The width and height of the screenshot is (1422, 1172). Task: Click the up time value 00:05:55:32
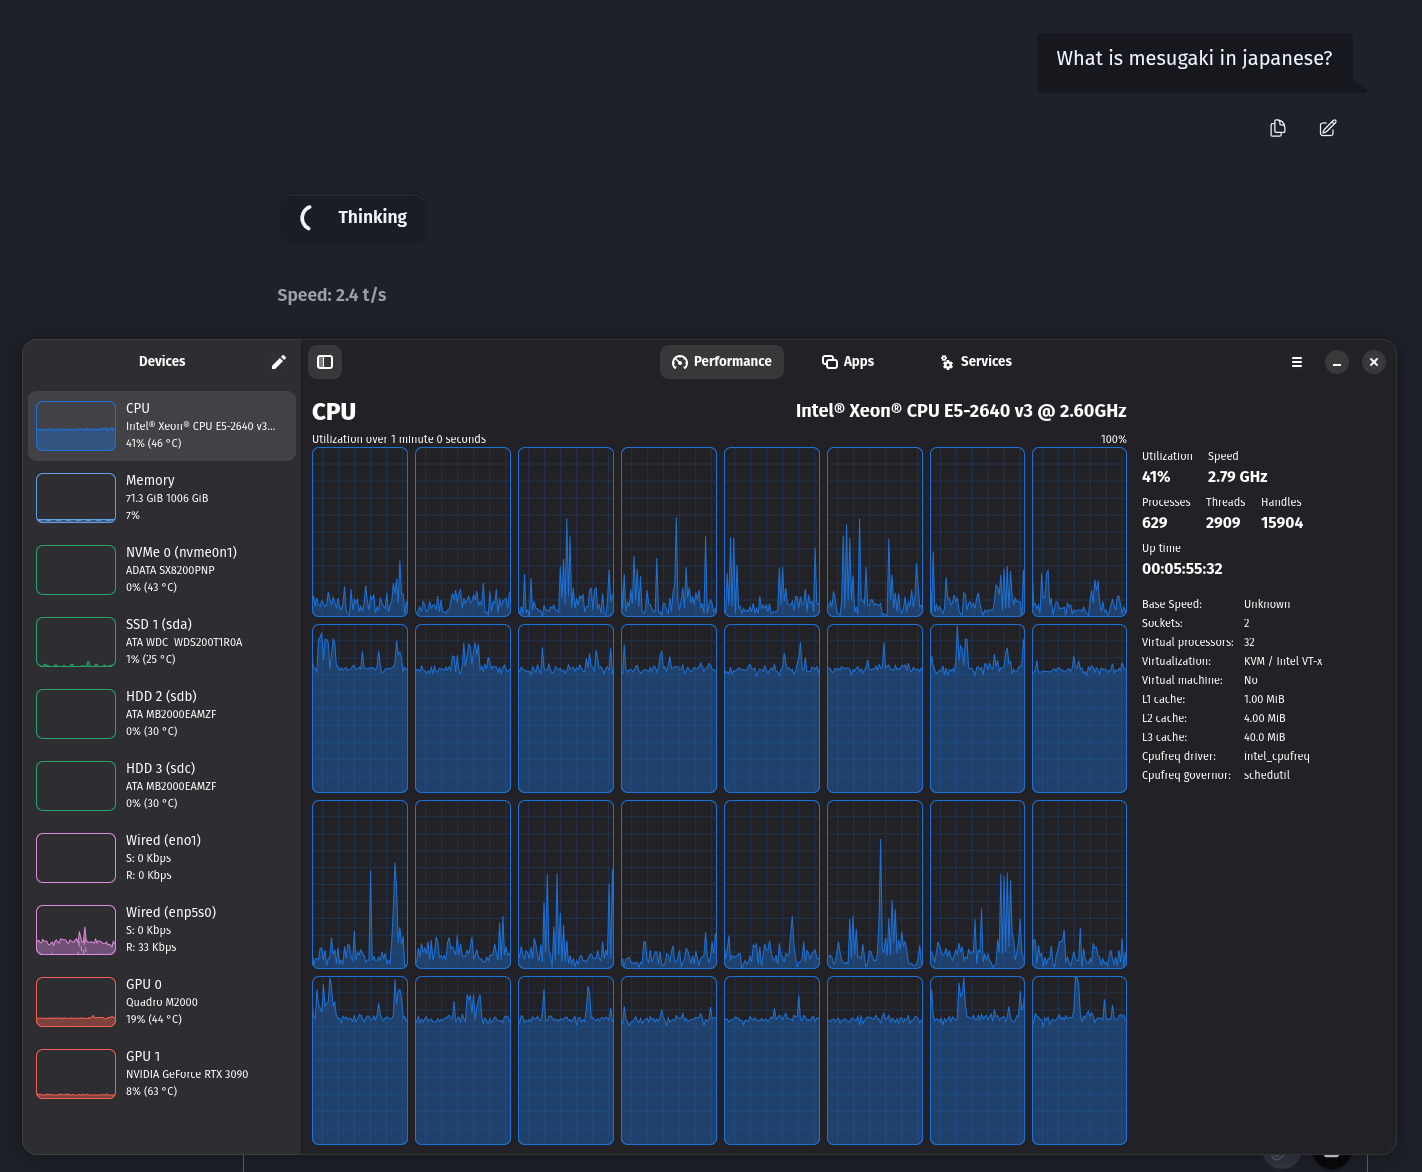coord(1182,569)
